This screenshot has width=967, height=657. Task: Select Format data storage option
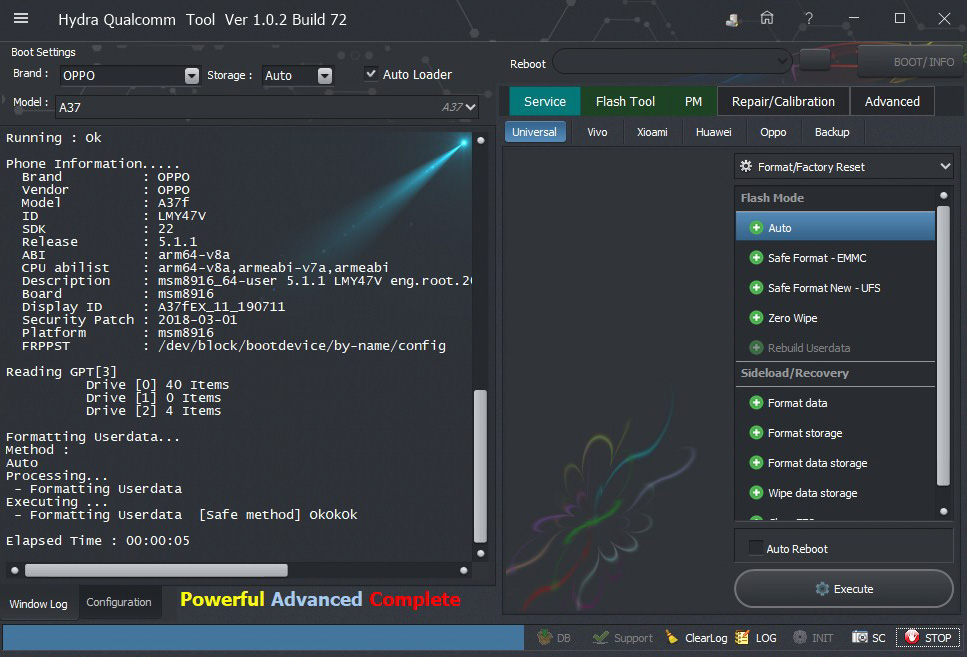click(835, 463)
